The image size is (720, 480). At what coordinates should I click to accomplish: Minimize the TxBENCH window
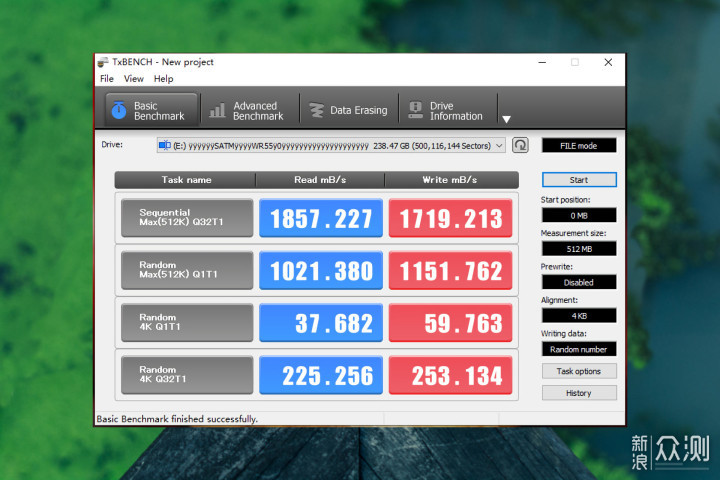point(542,62)
